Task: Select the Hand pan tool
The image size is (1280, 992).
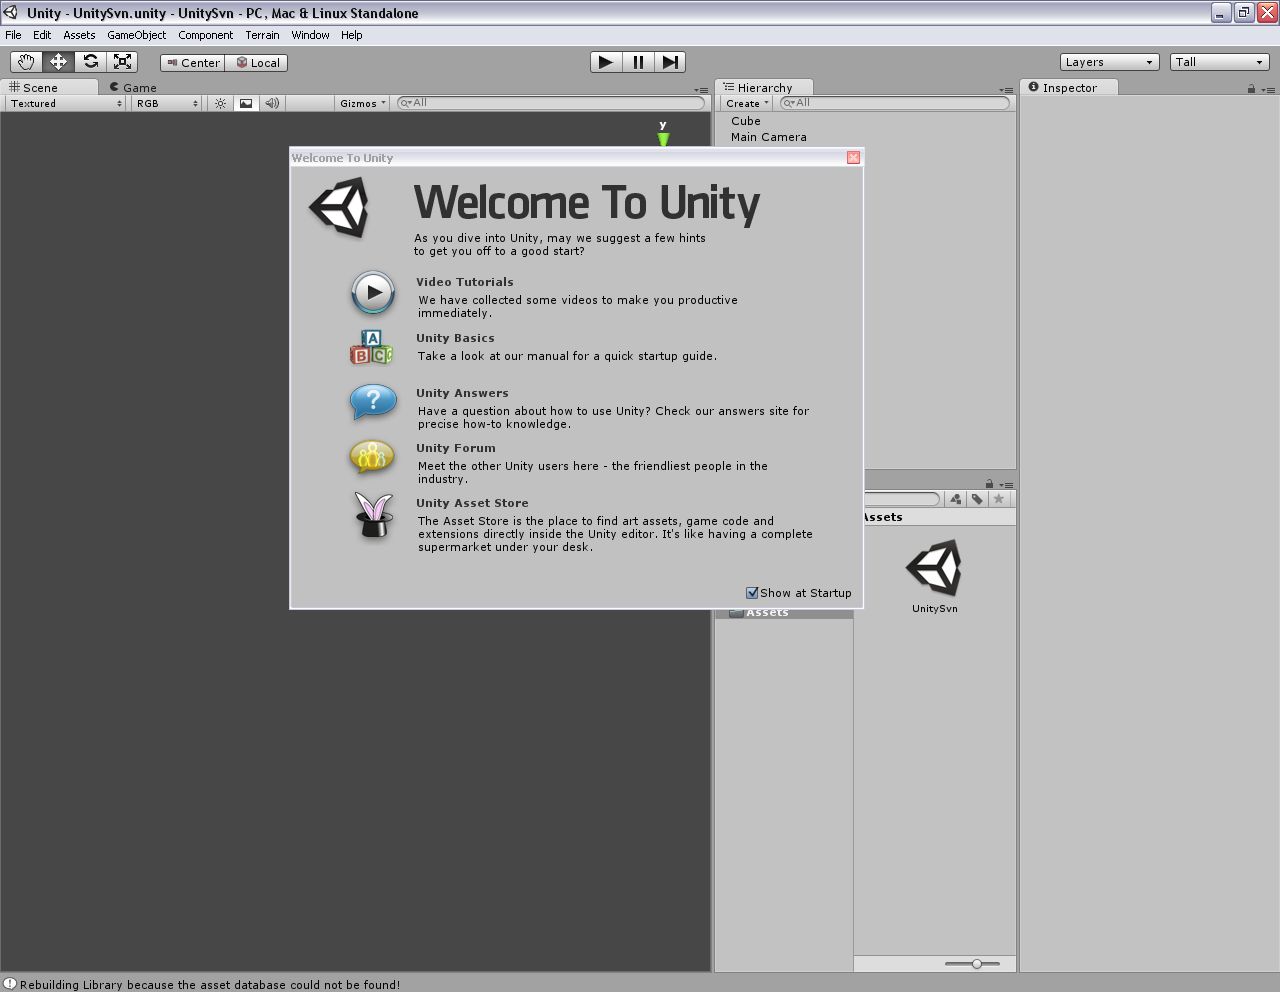Action: click(x=26, y=61)
